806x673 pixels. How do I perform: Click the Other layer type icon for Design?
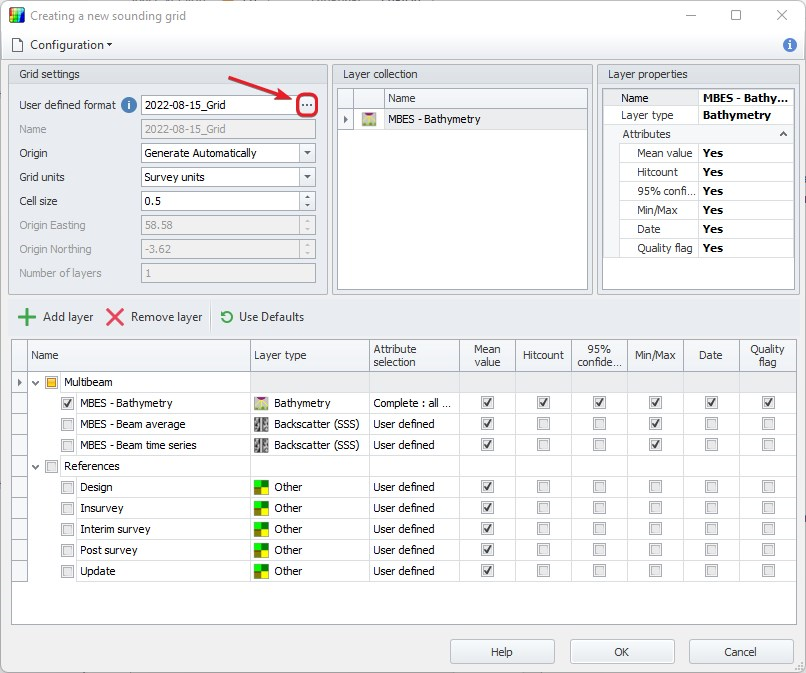click(x=262, y=487)
